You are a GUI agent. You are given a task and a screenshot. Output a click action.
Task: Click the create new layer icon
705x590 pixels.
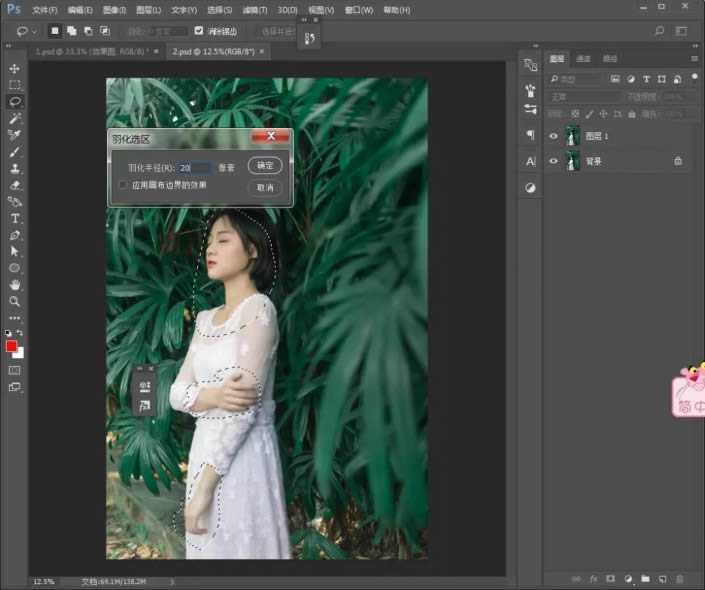click(662, 578)
